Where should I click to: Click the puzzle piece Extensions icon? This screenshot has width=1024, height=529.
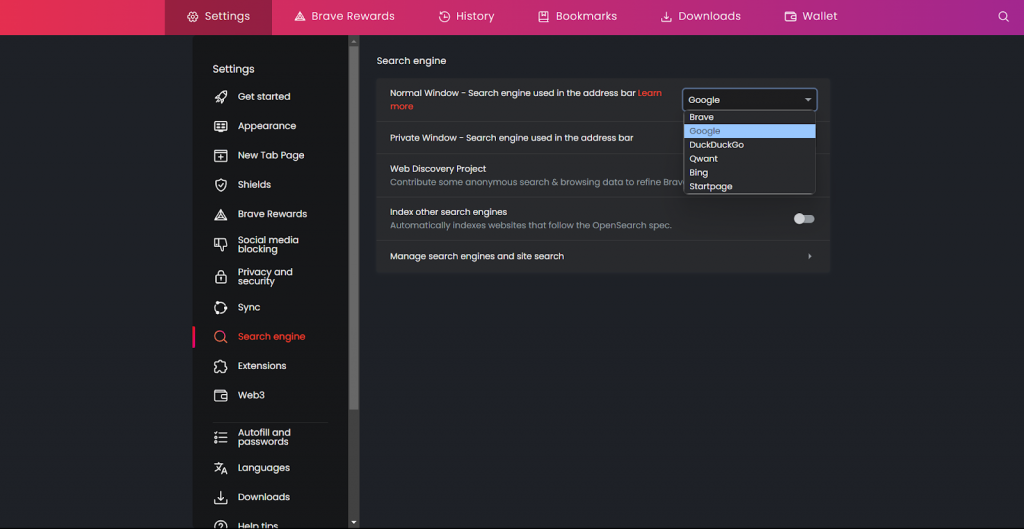(x=221, y=366)
